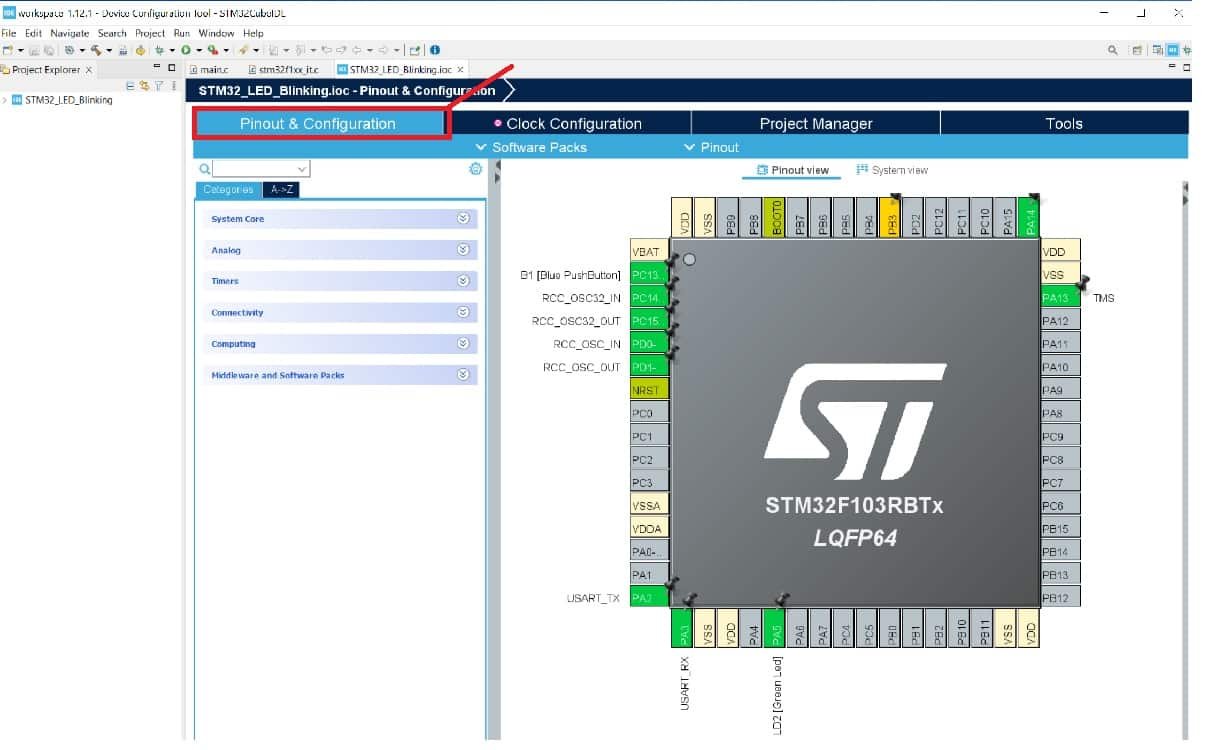Viewport: 1206px width, 750px height.
Task: Expand the System Core category
Action: coord(340,219)
